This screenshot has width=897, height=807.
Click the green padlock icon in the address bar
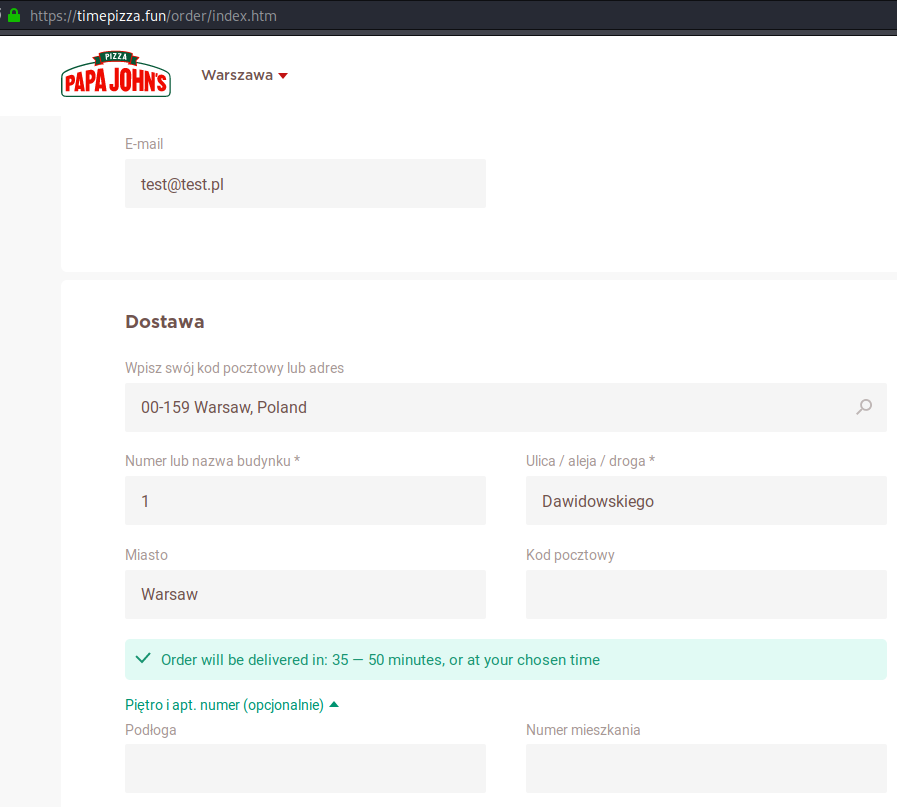coord(14,16)
